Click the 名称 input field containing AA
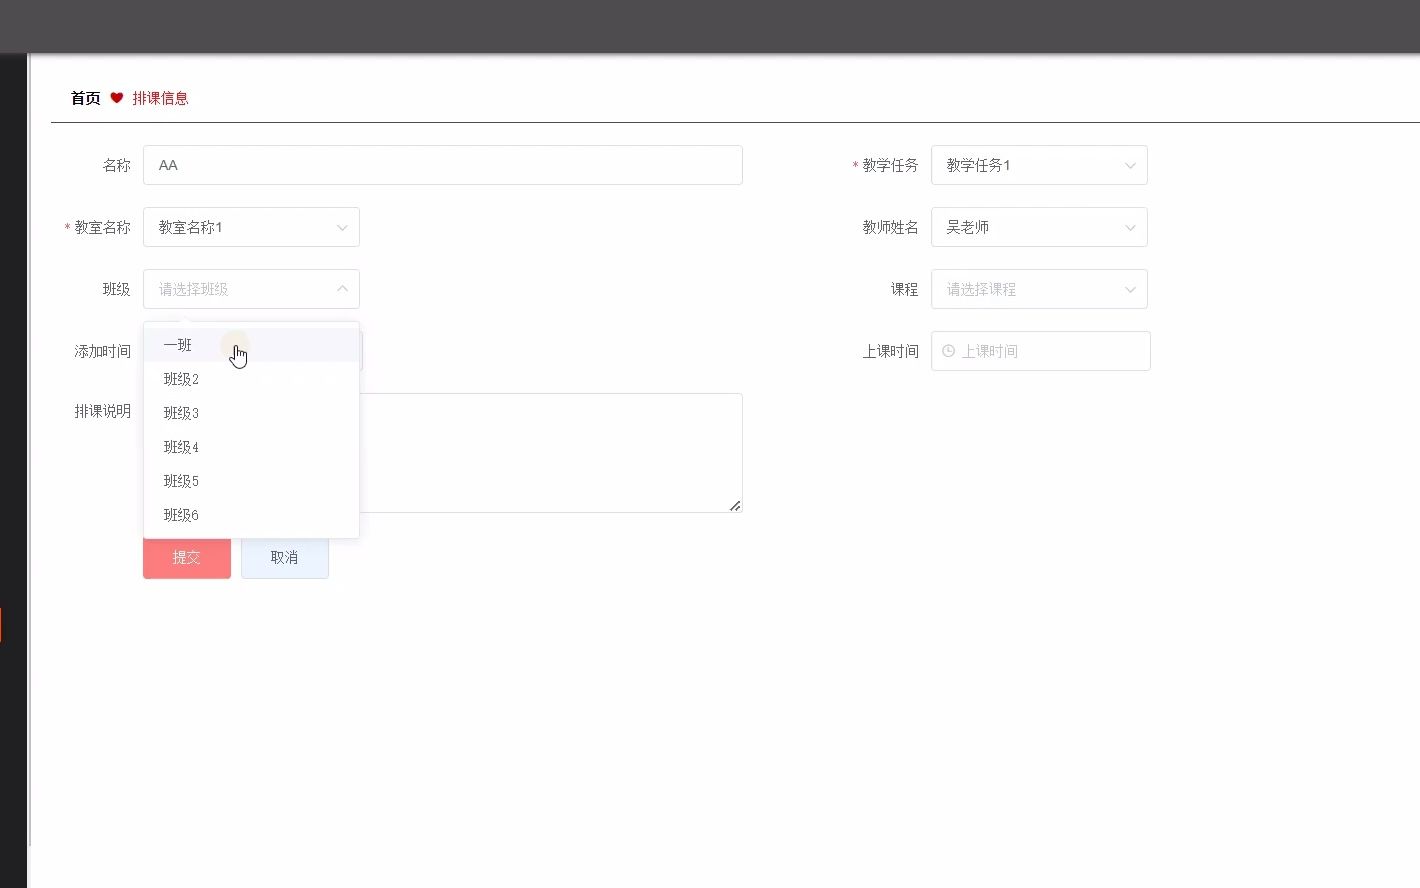Viewport: 1420px width, 888px height. 443,165
